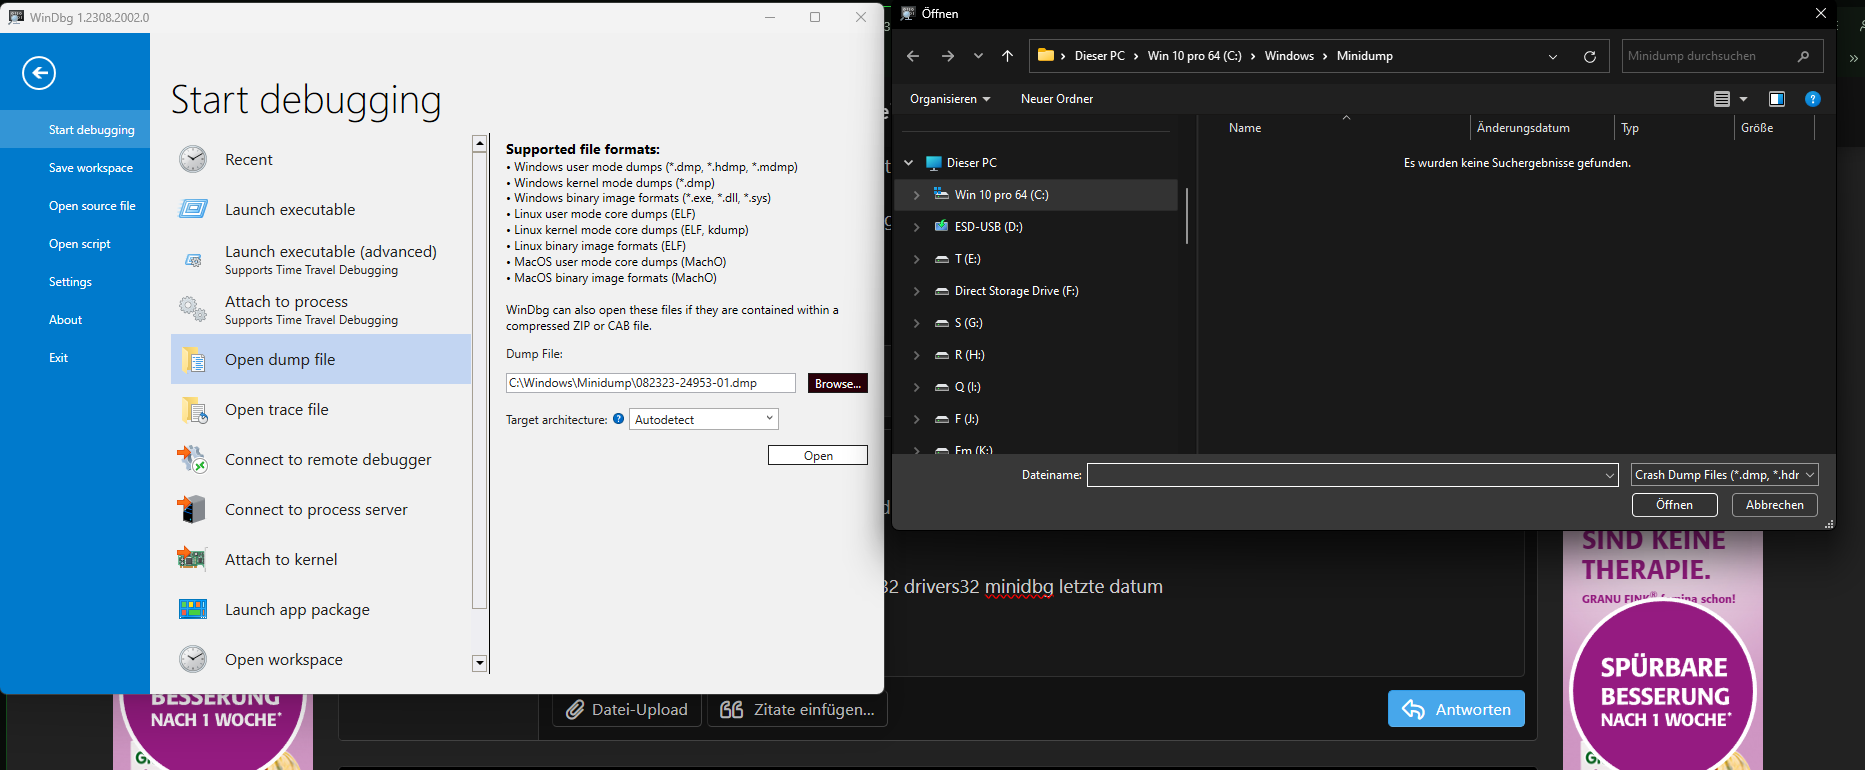Open the Organisieren dropdown menu
The image size is (1865, 770).
[x=950, y=99]
